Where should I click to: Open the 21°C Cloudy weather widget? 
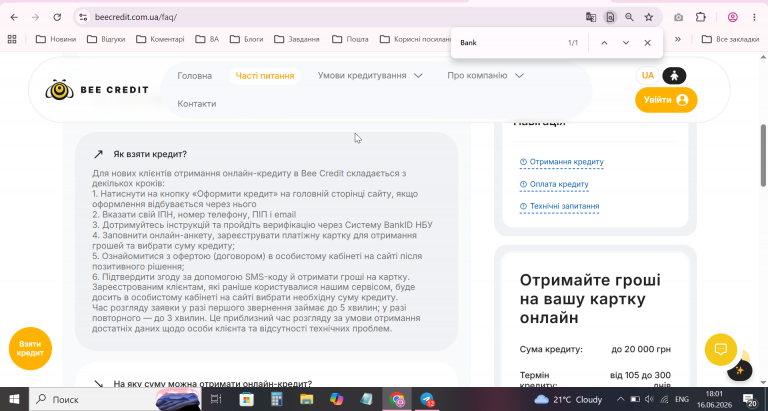click(x=568, y=399)
